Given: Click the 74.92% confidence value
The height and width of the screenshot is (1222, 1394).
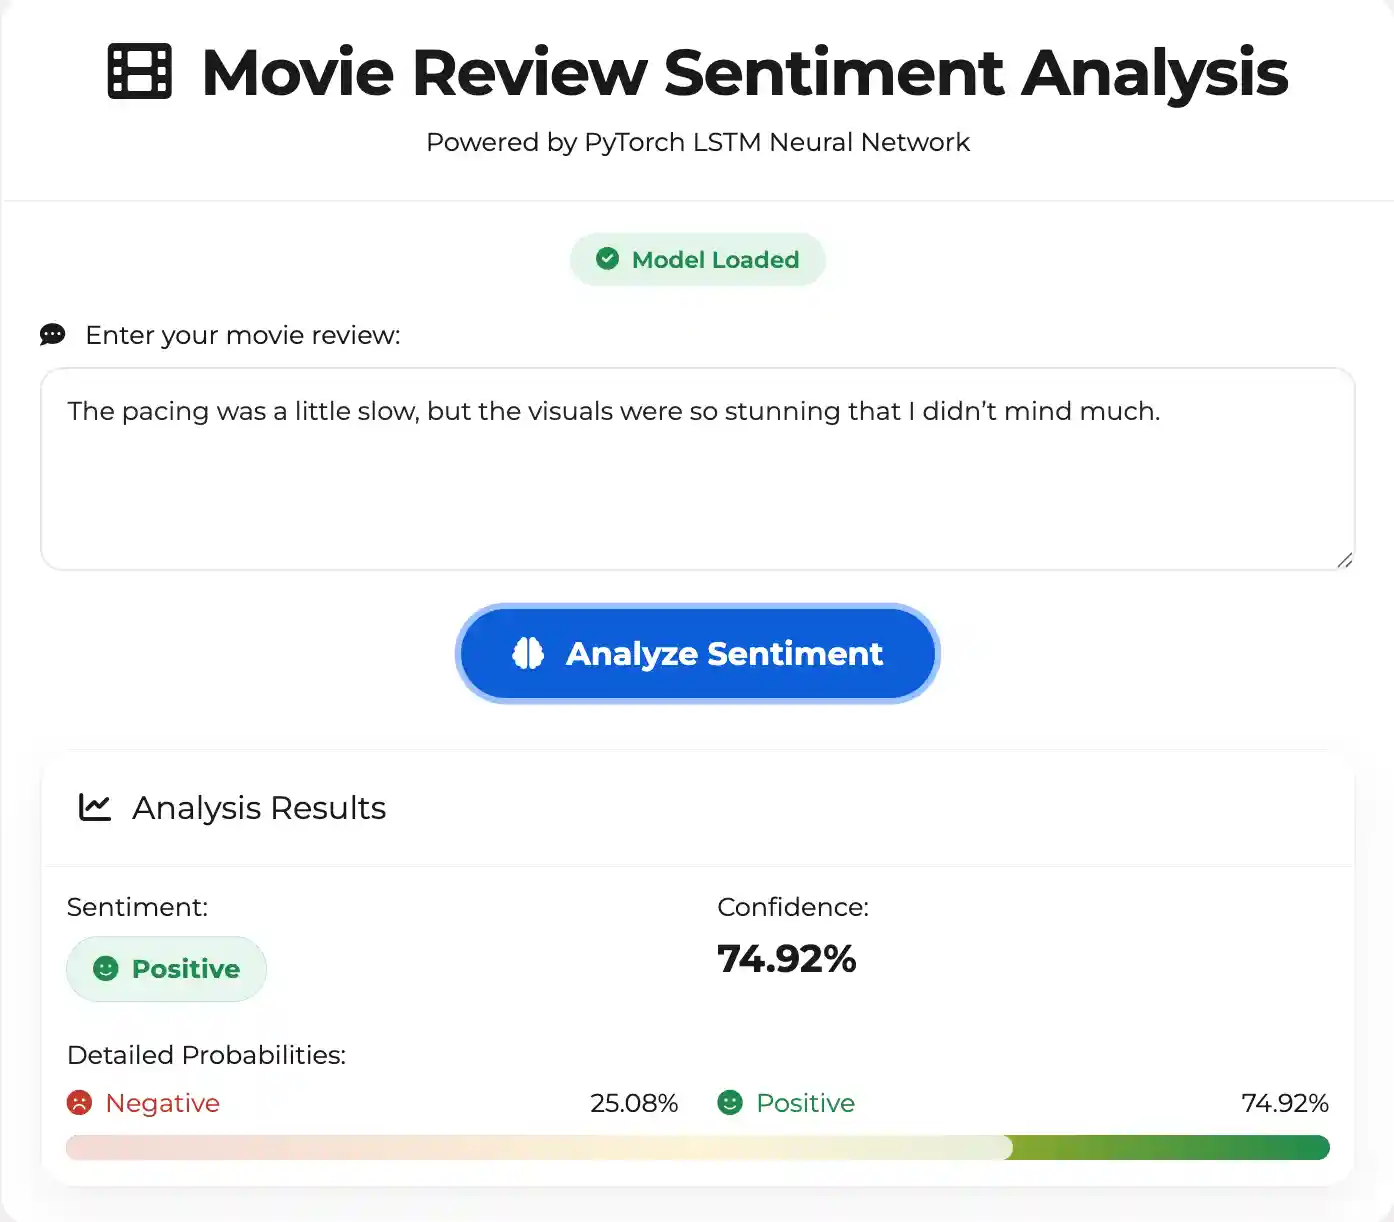Looking at the screenshot, I should (786, 959).
